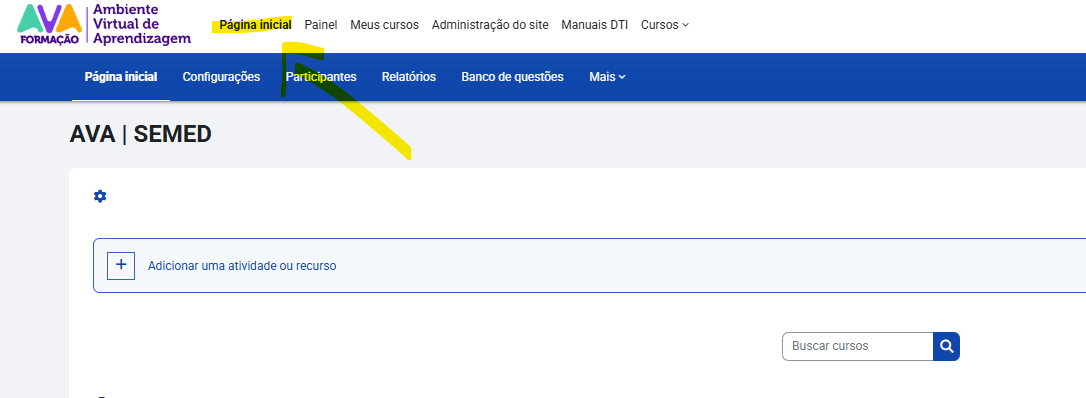This screenshot has width=1086, height=398.
Task: Switch to the Configurações tab
Action: 221,77
